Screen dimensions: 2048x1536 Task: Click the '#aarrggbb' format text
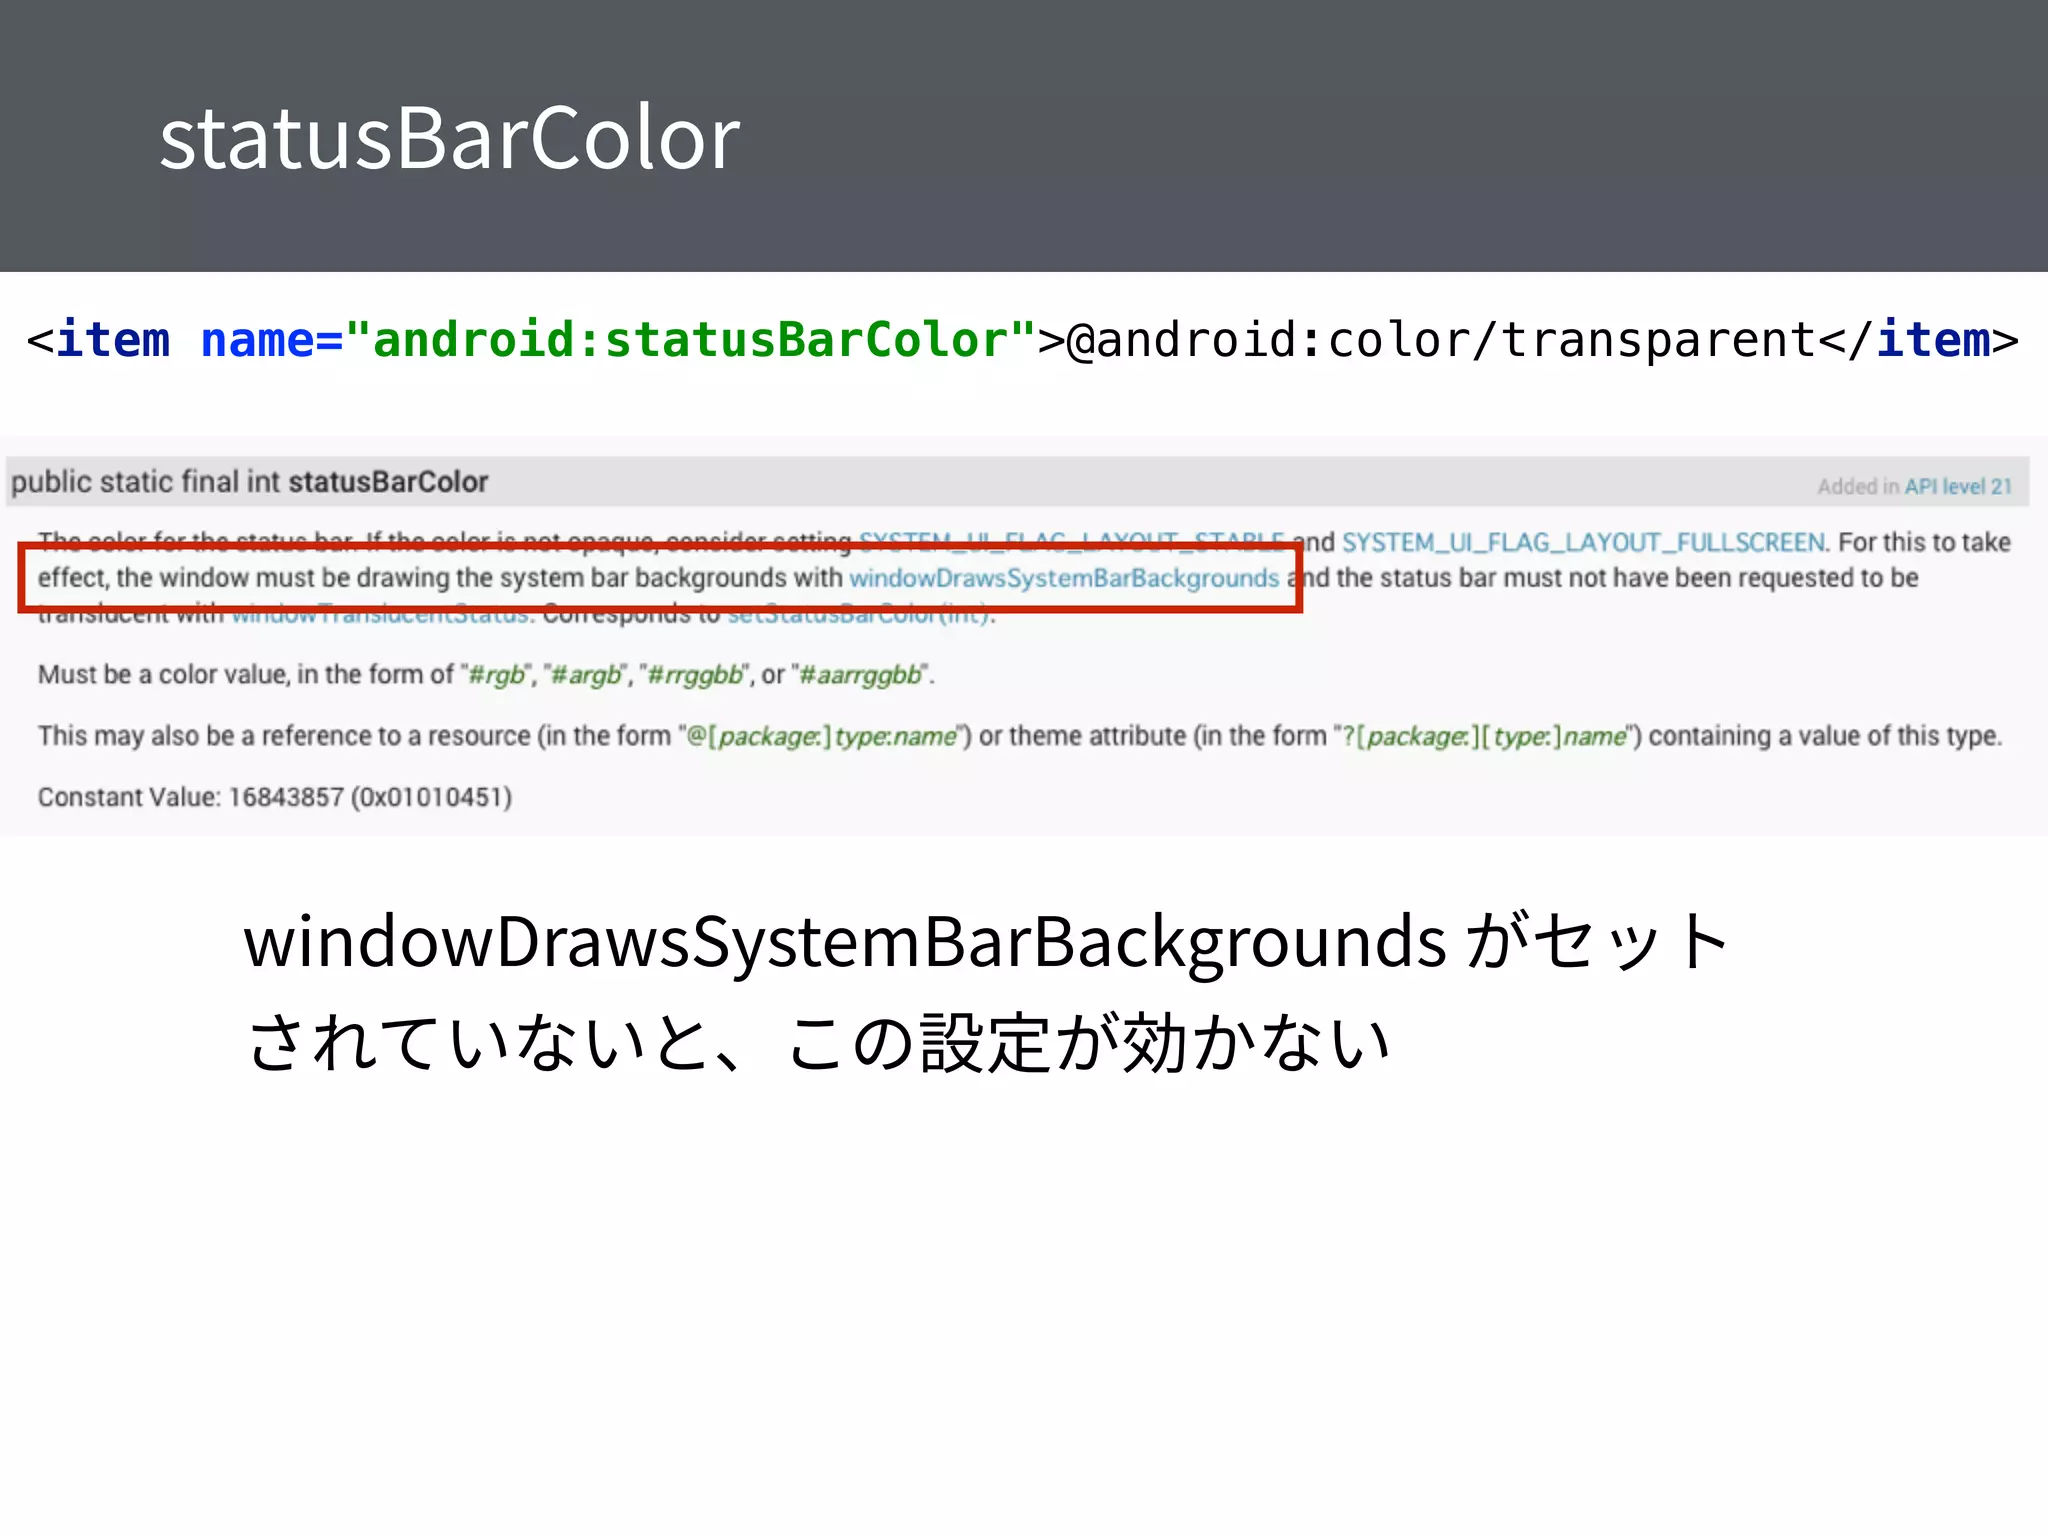click(x=860, y=675)
